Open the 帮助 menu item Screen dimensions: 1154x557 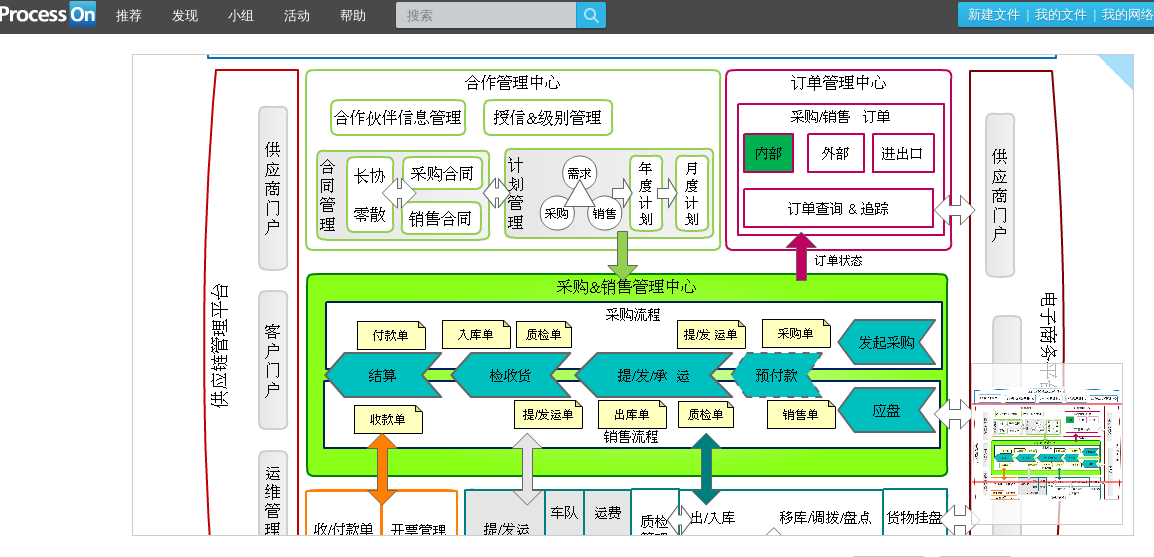point(353,15)
